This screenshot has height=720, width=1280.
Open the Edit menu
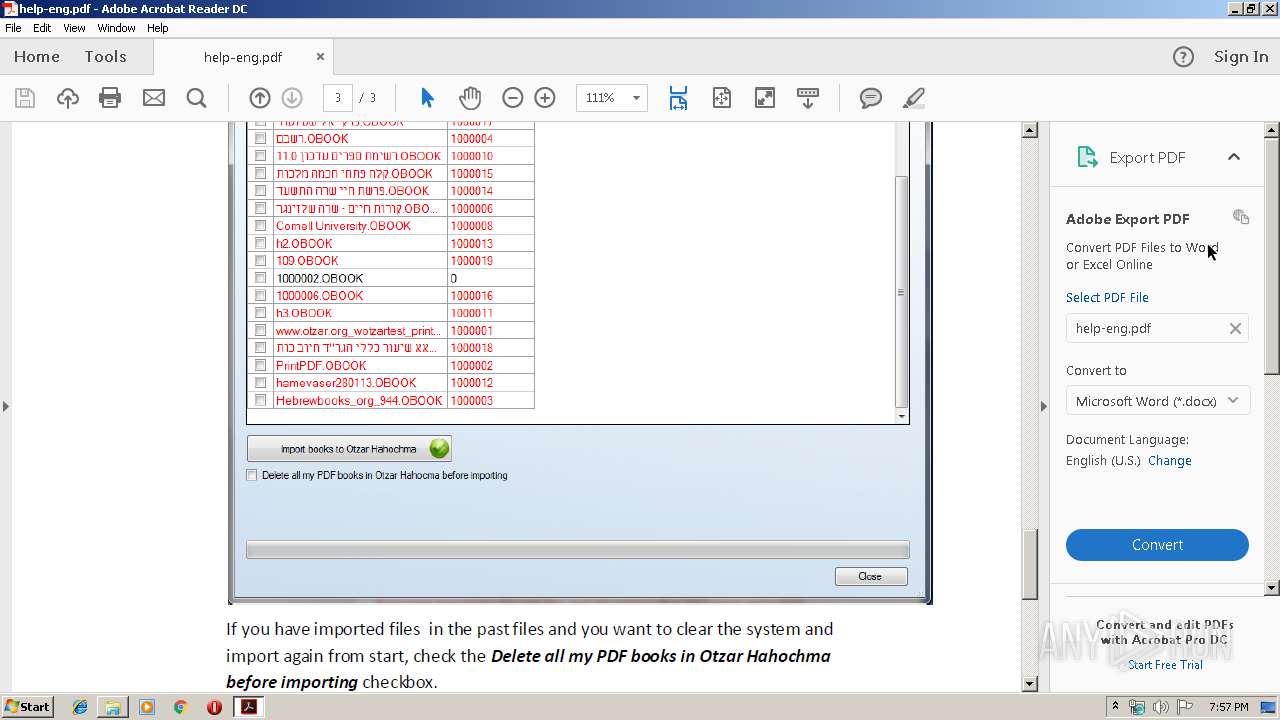point(42,28)
